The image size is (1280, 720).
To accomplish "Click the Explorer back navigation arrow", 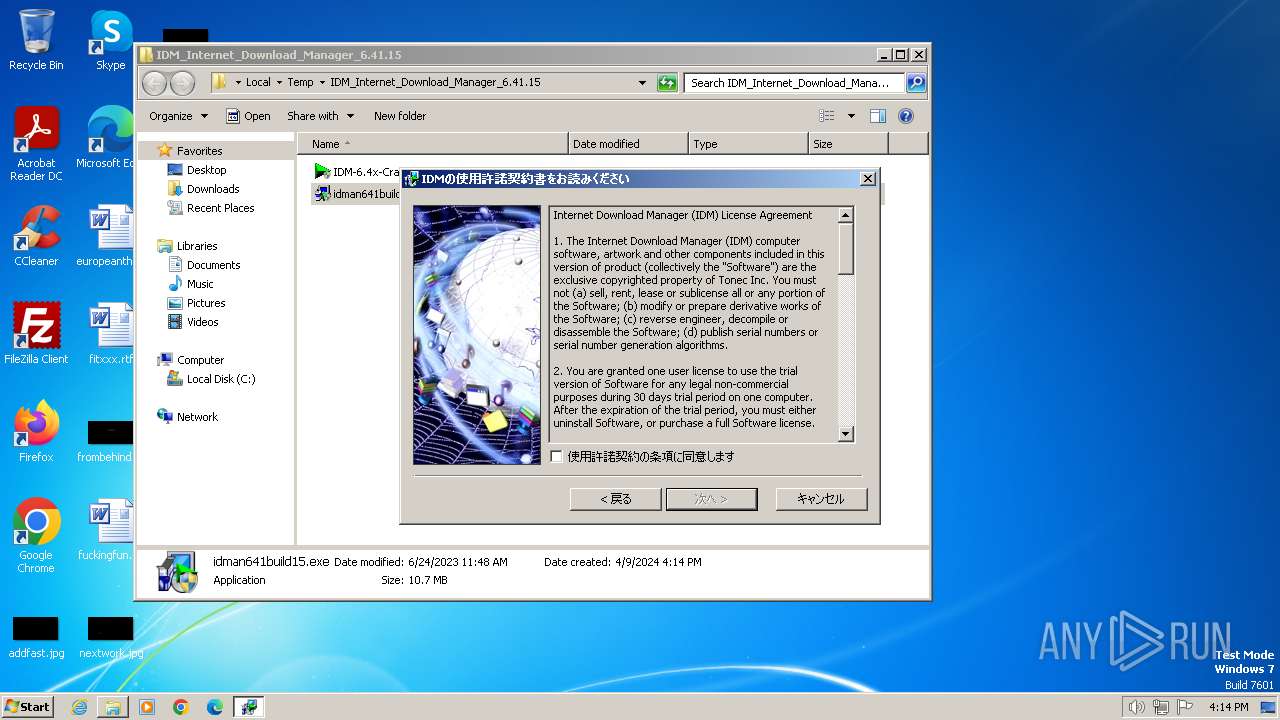I will click(155, 83).
